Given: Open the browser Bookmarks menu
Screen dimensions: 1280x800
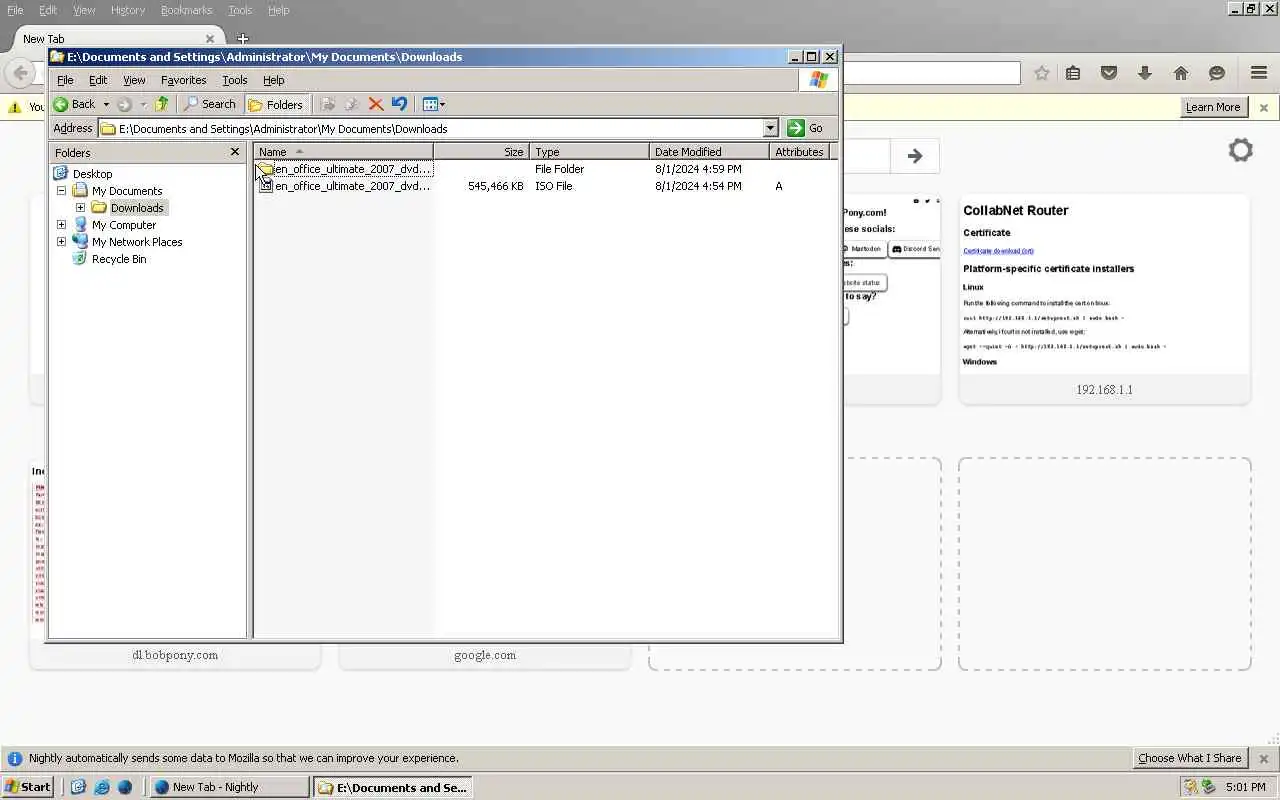Looking at the screenshot, I should (x=186, y=10).
